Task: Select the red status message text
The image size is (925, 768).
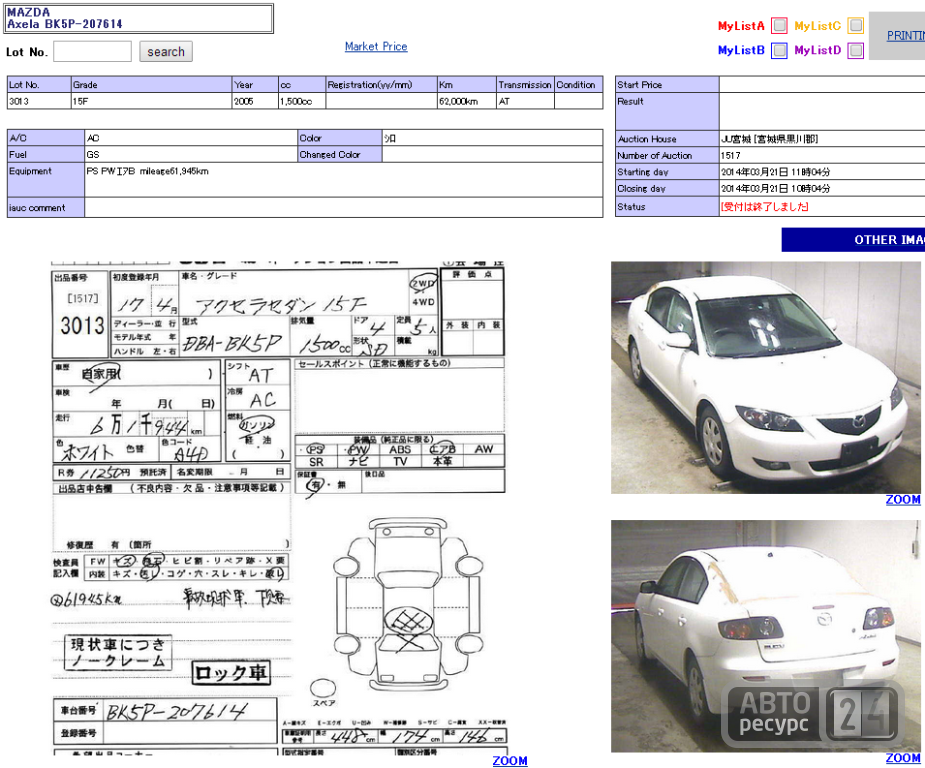Action: point(764,207)
